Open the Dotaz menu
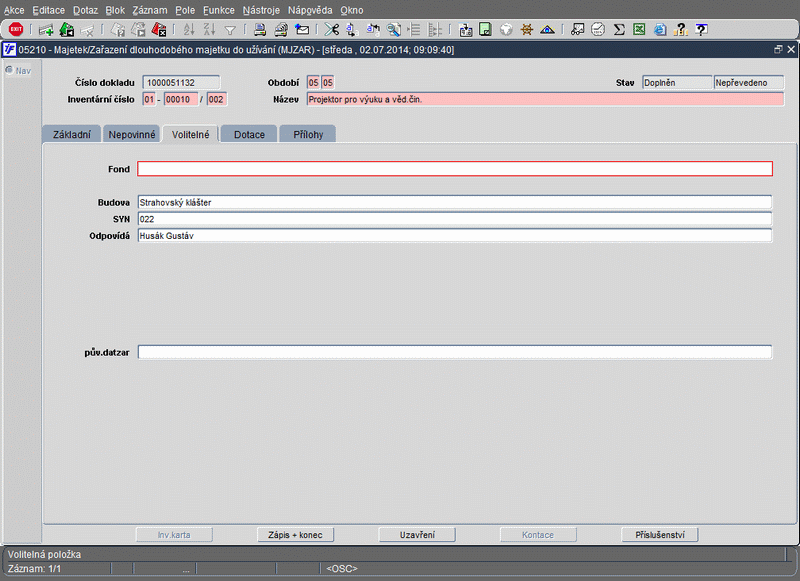Screen dimensions: 800x581 tap(85, 10)
